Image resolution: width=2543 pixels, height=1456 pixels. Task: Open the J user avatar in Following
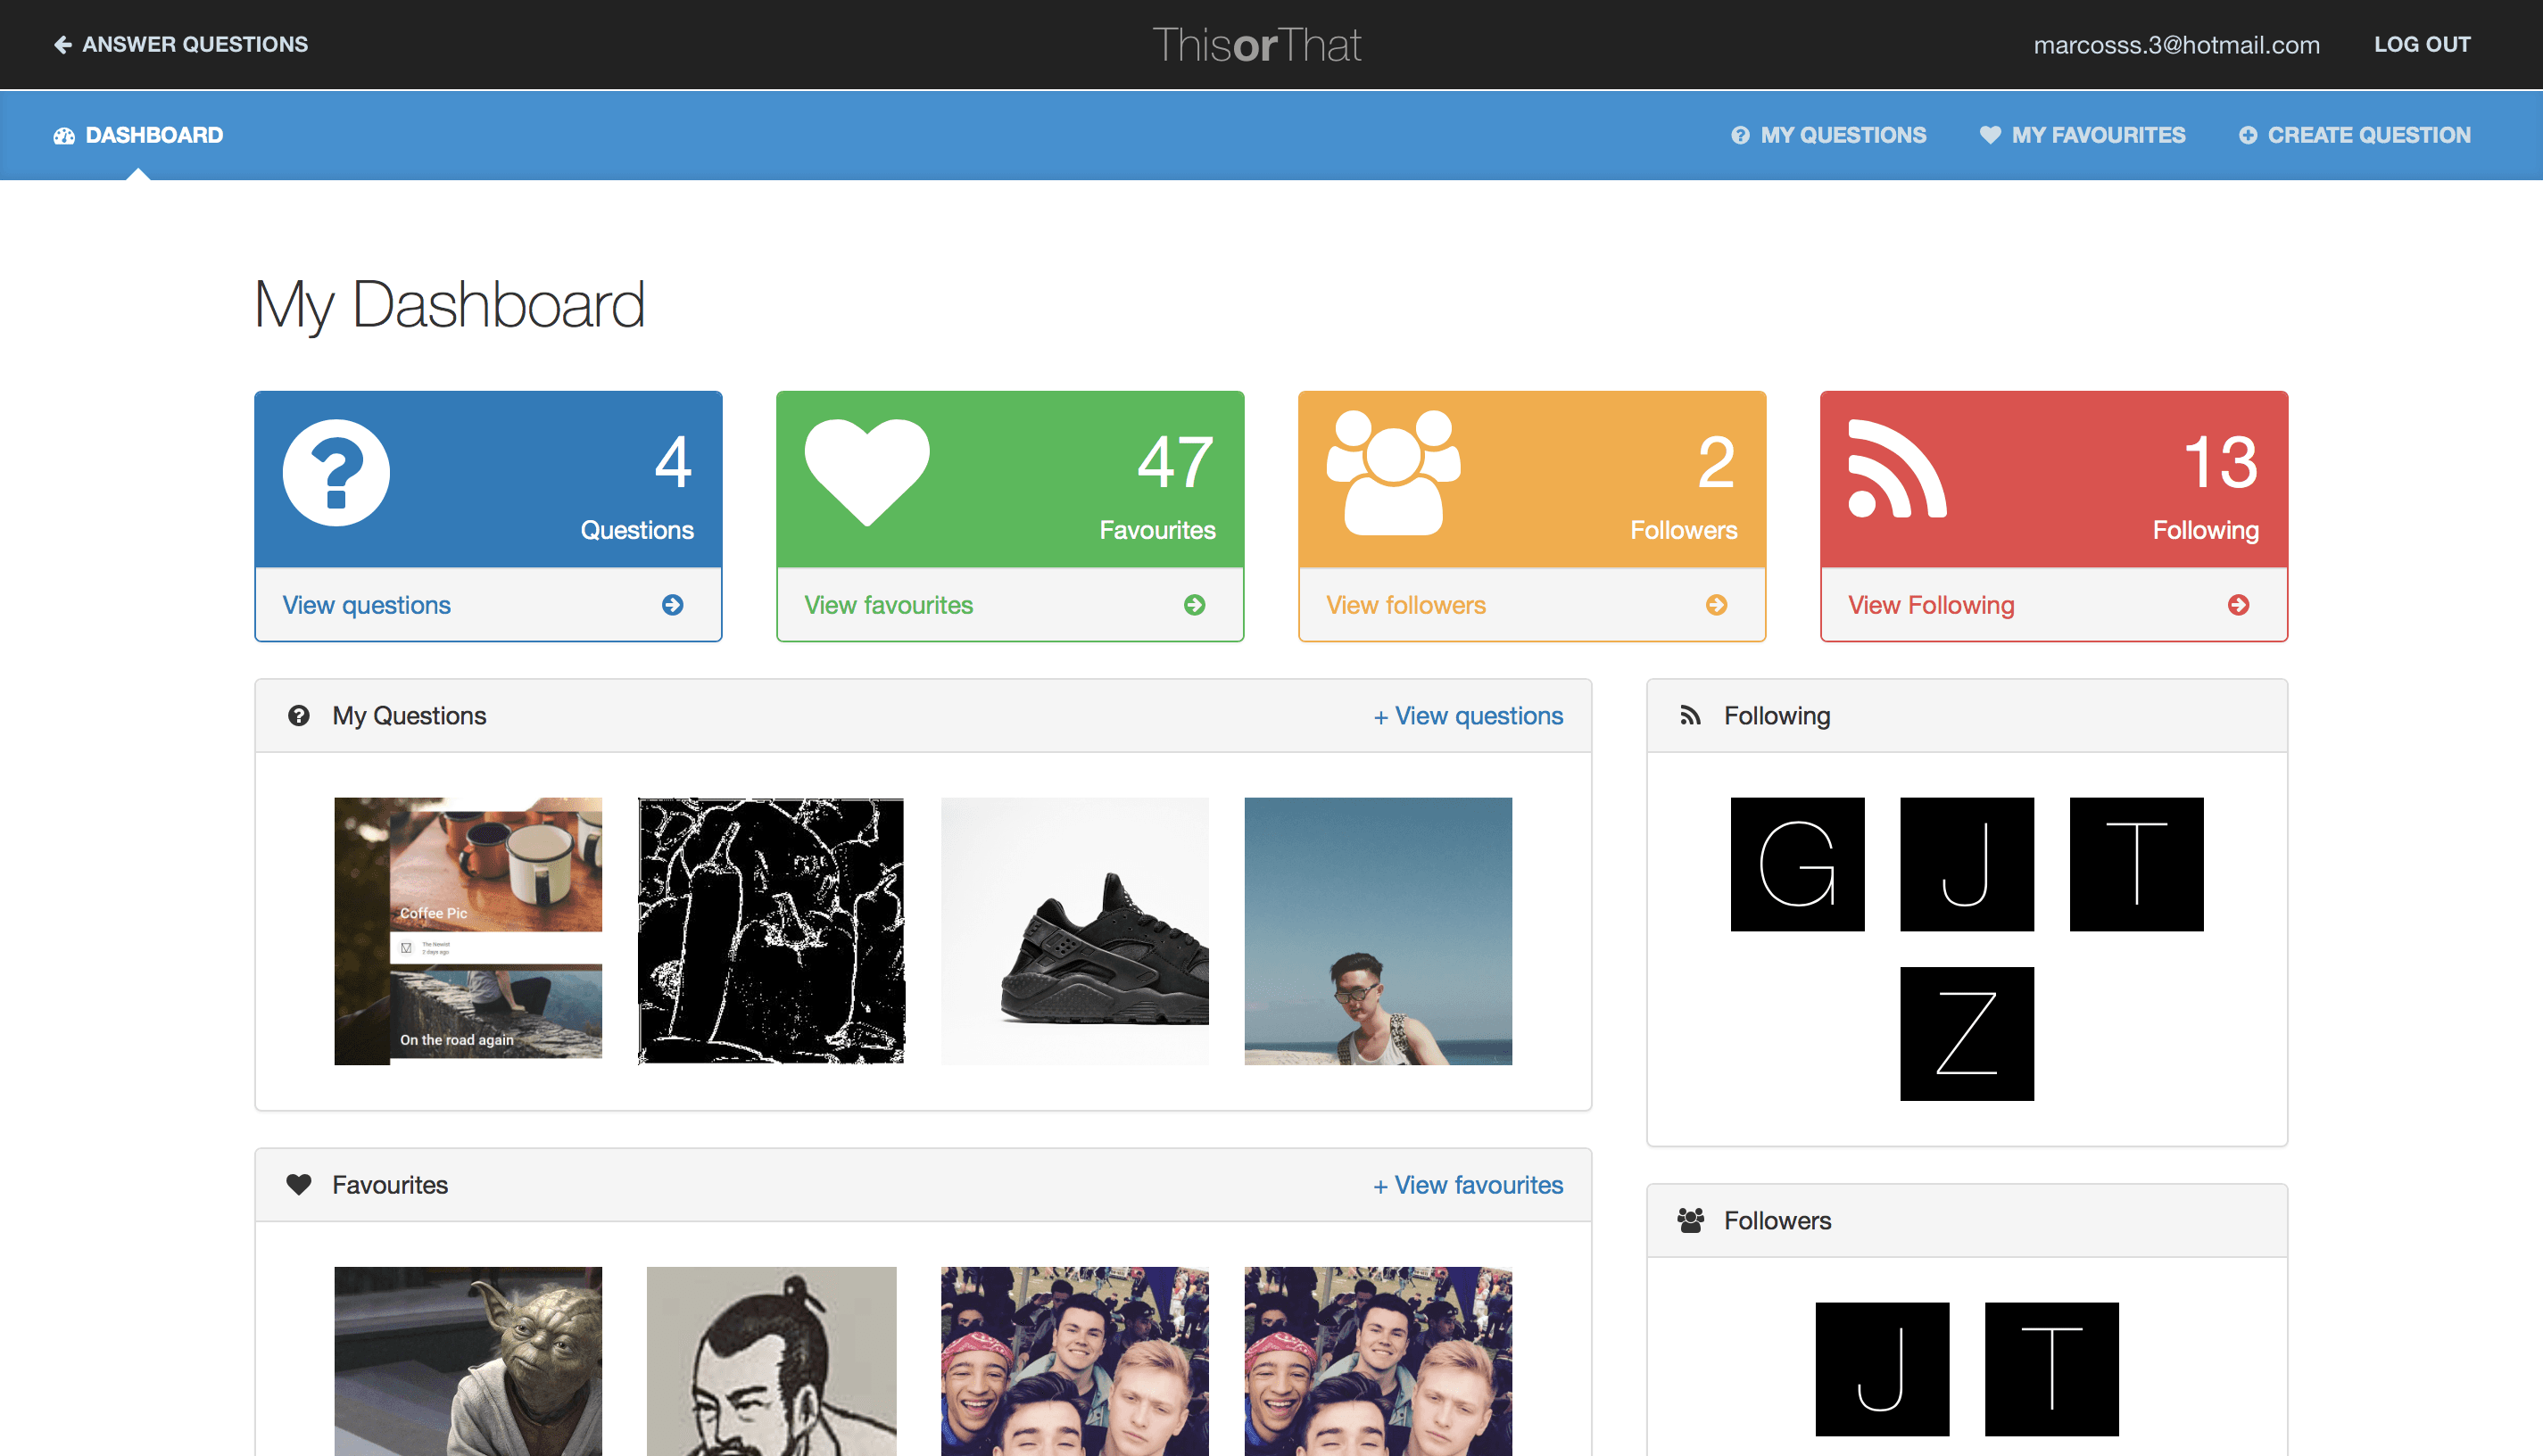pos(1967,865)
